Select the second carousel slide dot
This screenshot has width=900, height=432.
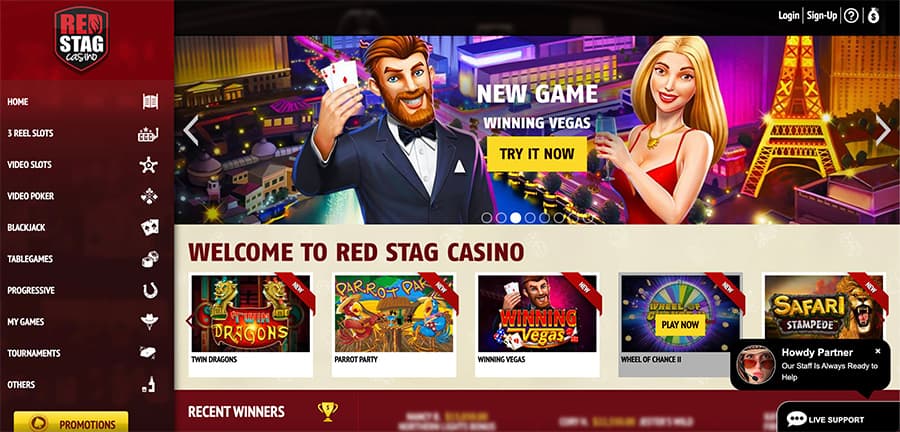click(501, 217)
